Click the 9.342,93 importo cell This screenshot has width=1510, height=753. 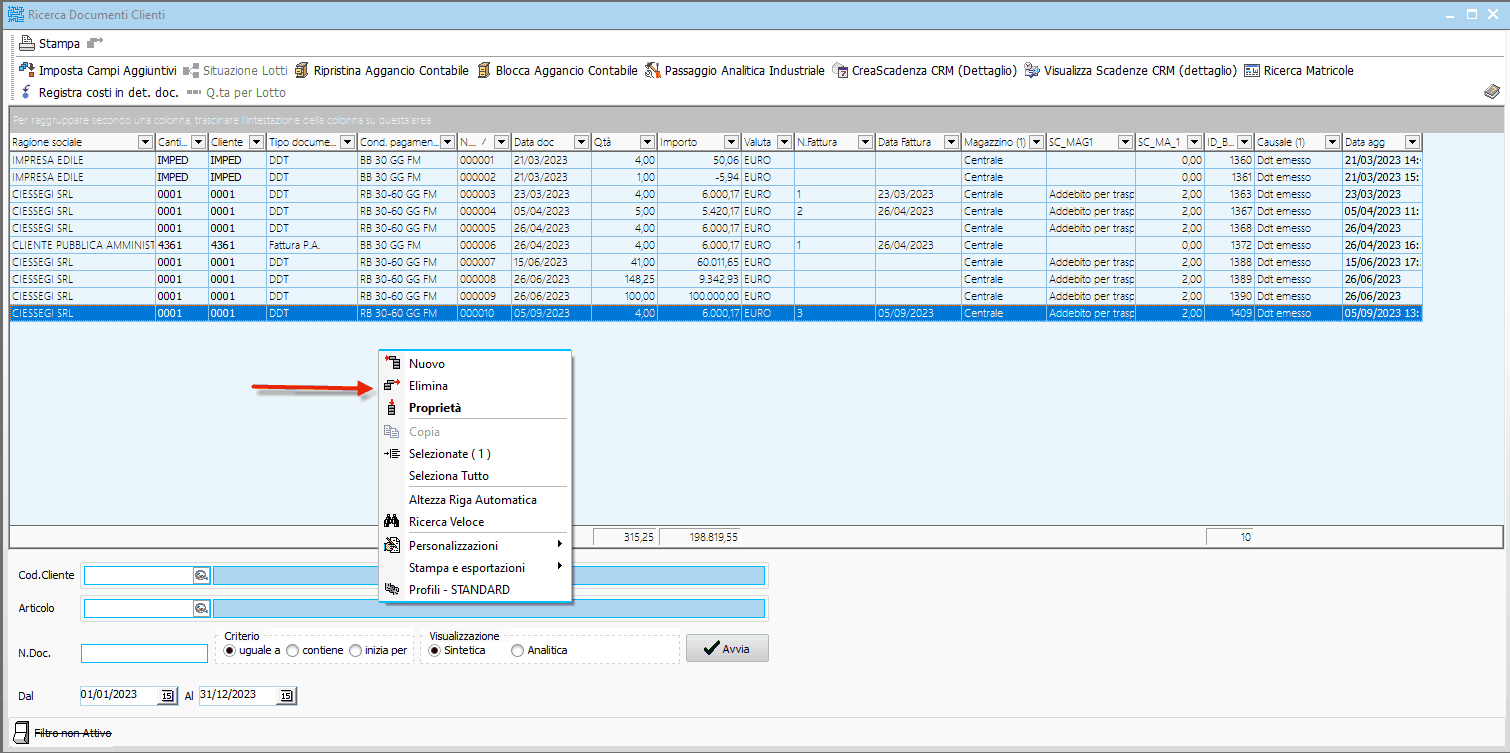pos(700,279)
